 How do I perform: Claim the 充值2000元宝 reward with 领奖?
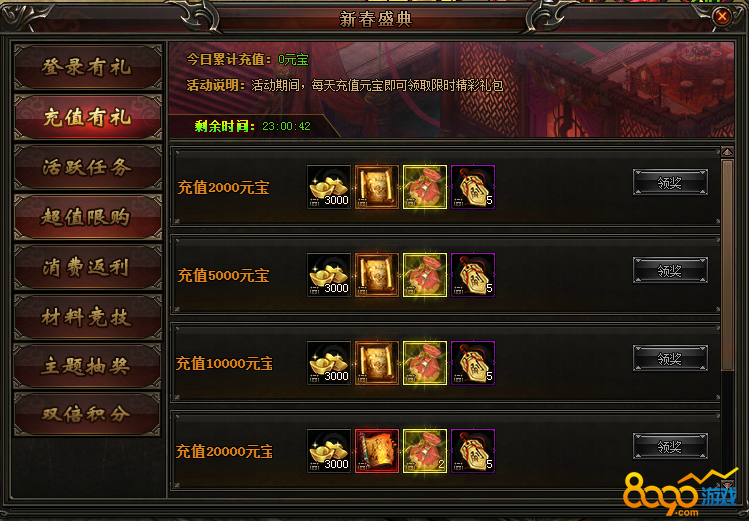(x=670, y=182)
